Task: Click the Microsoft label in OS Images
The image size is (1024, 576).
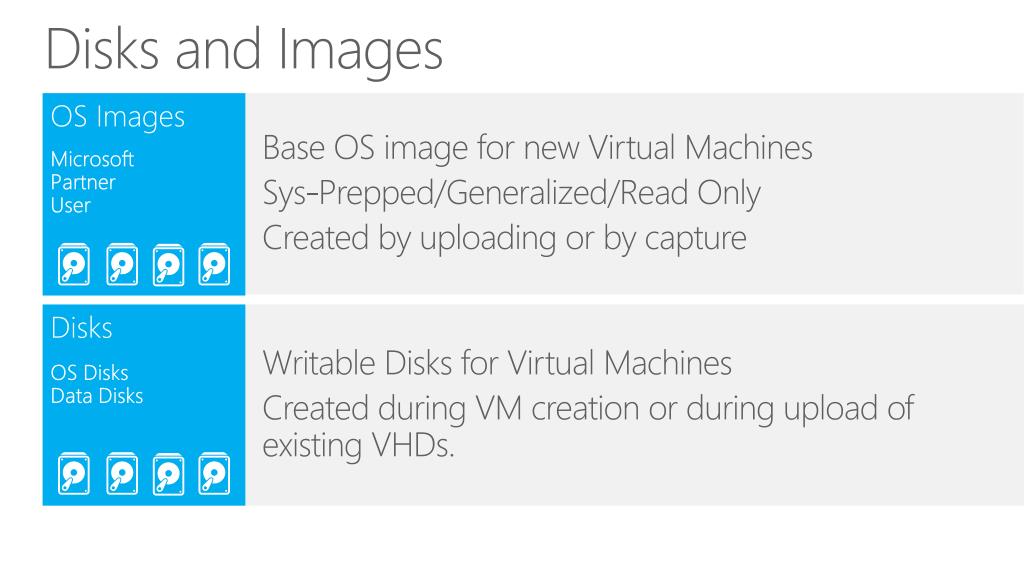Action: pos(92,159)
